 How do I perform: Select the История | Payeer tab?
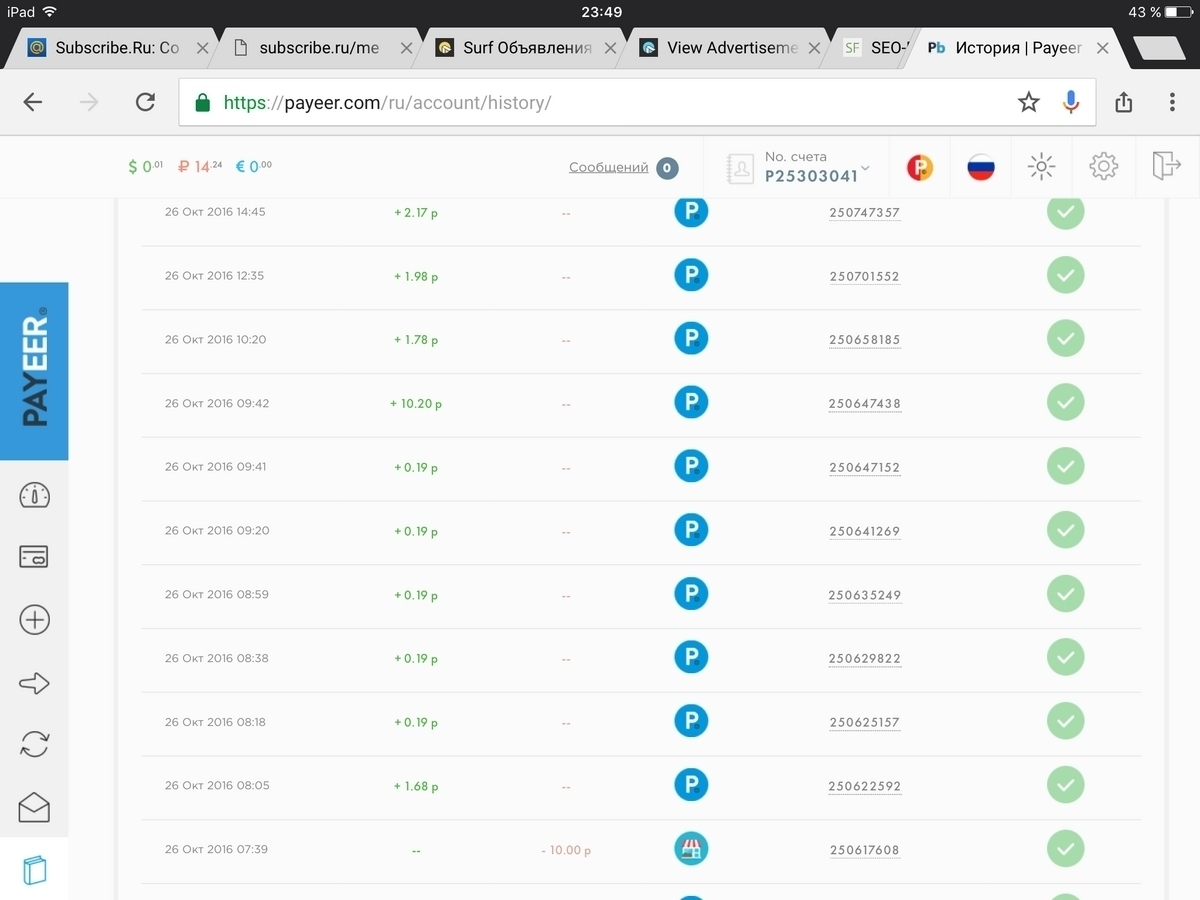click(x=1018, y=48)
